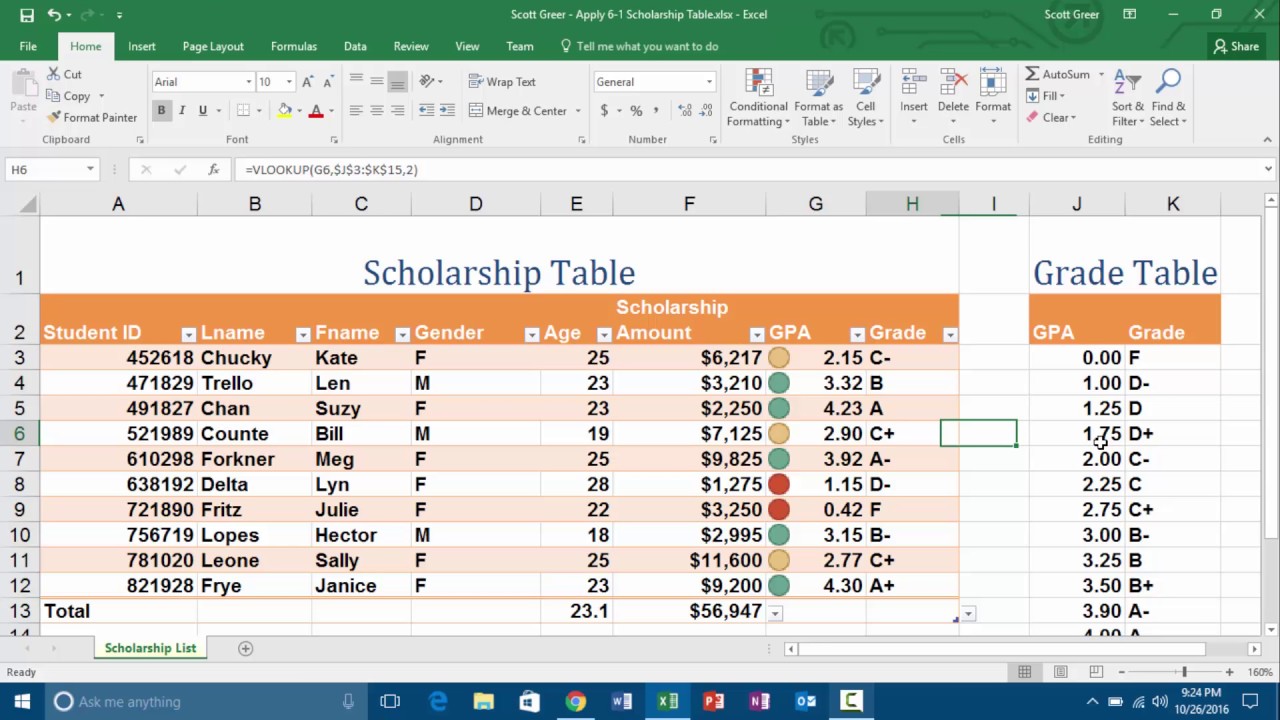
Task: Apply accounting dollar number format
Action: [x=604, y=111]
